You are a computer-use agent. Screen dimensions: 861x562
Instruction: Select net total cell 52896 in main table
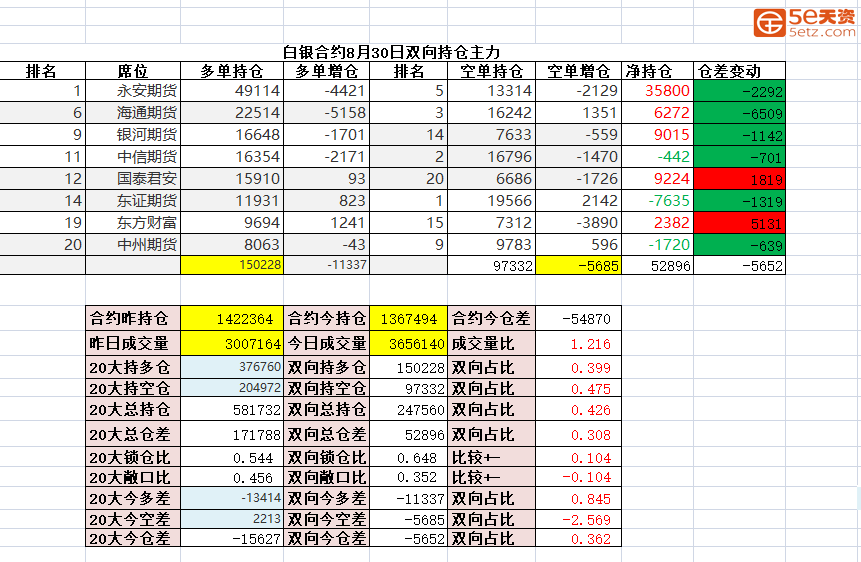[657, 265]
